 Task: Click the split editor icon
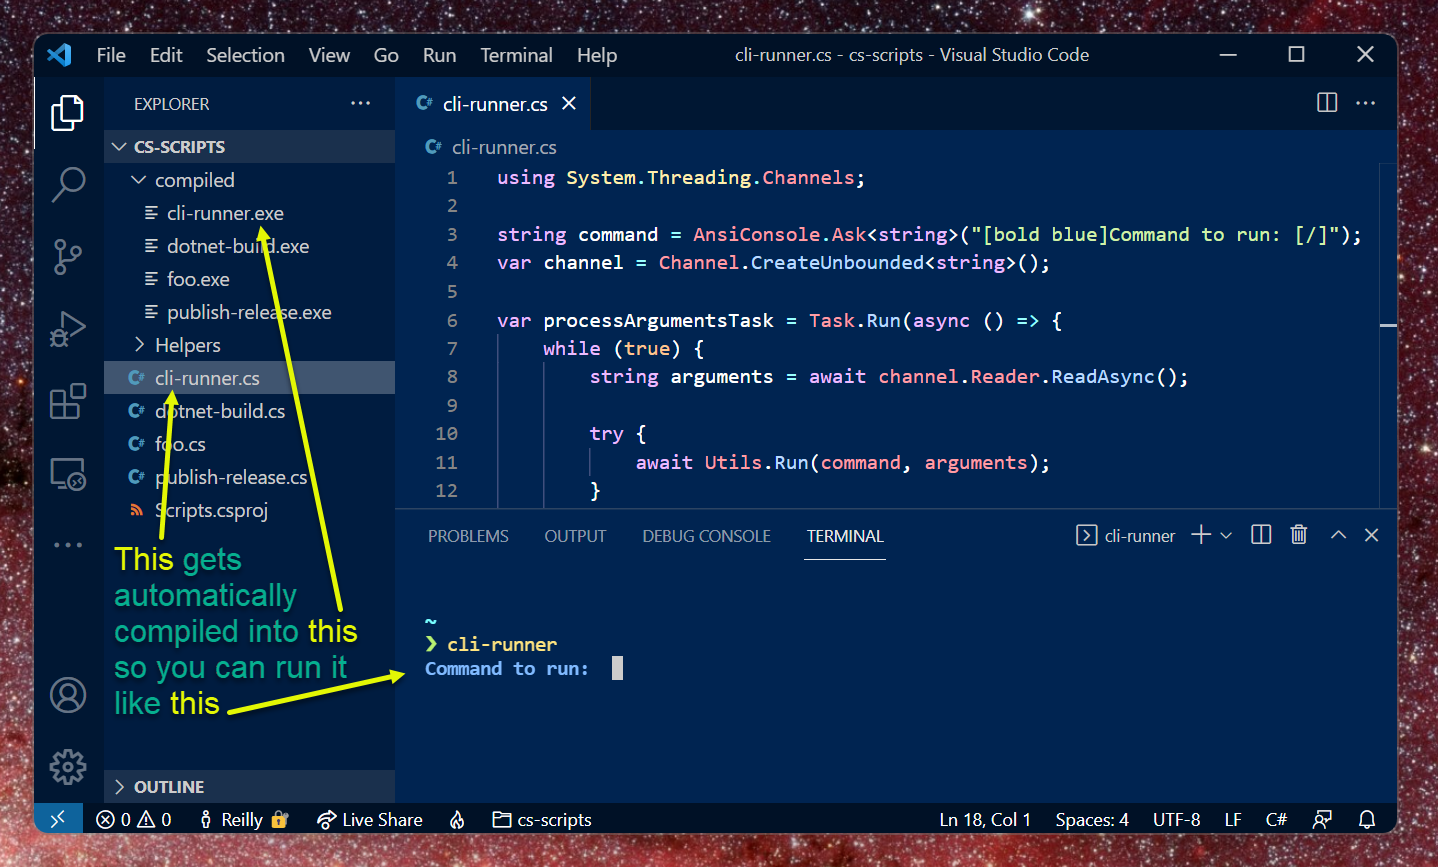click(1327, 103)
